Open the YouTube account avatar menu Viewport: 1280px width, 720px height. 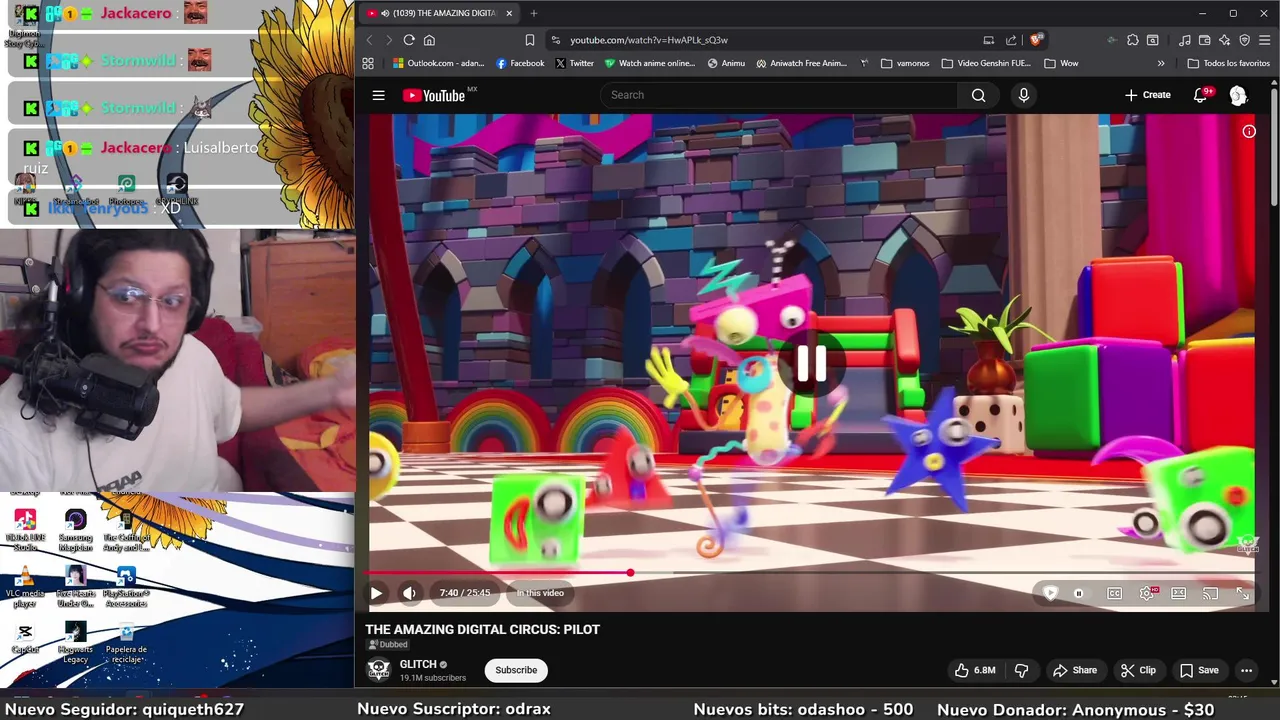(x=1238, y=95)
